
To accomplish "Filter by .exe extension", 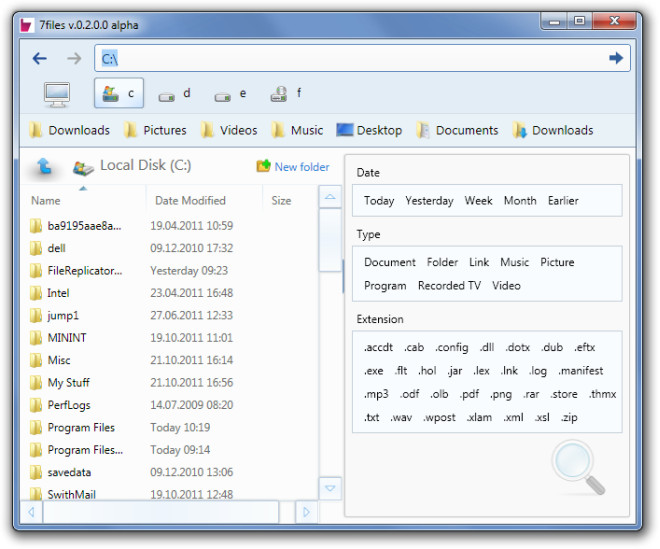I will click(374, 371).
